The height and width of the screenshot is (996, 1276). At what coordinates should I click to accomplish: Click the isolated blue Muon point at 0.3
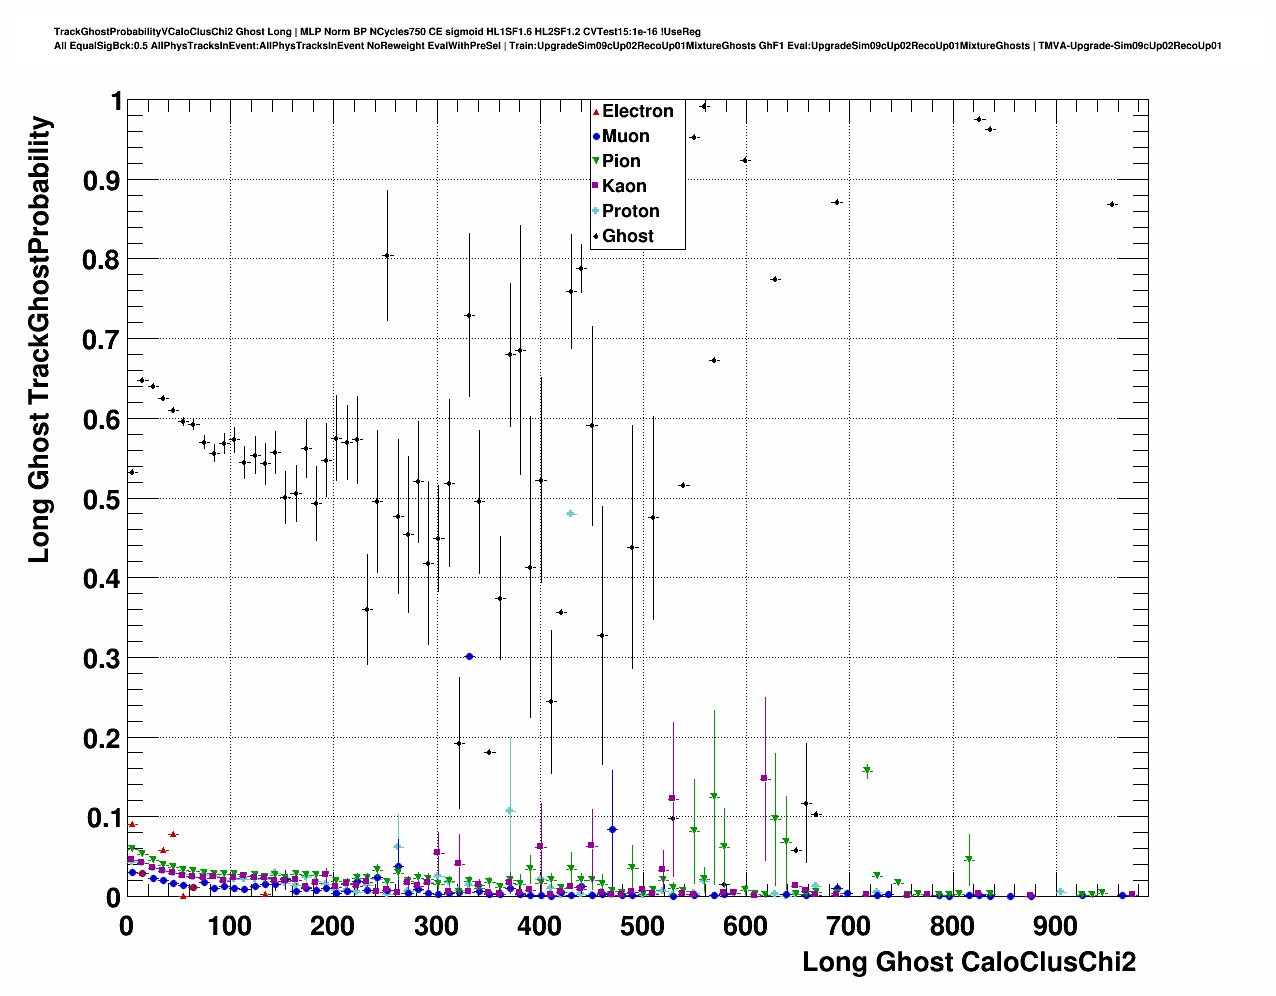469,656
